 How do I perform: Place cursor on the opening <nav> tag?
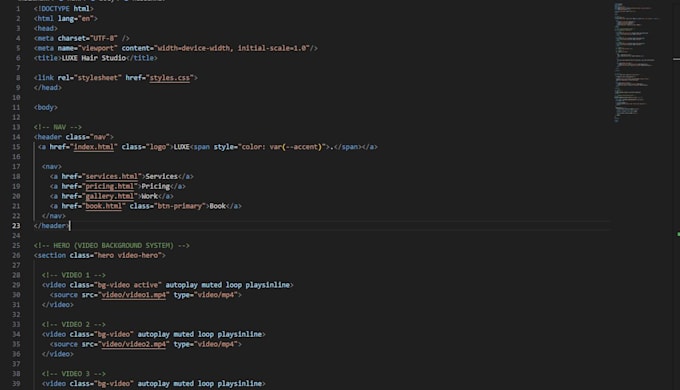click(52, 167)
